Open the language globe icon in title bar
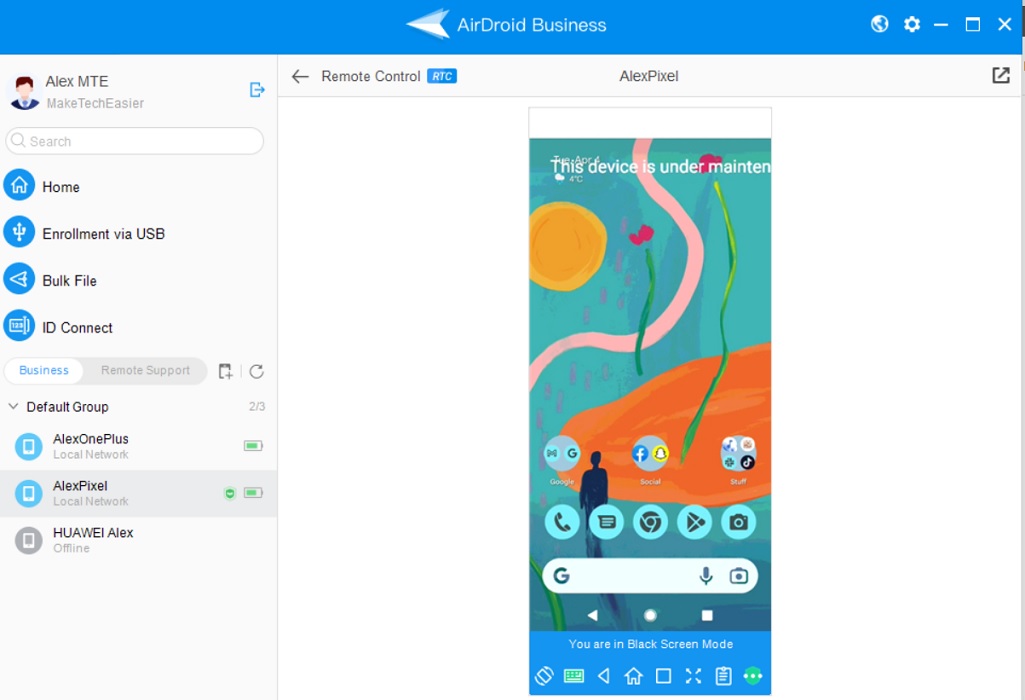The image size is (1025, 700). [x=879, y=24]
